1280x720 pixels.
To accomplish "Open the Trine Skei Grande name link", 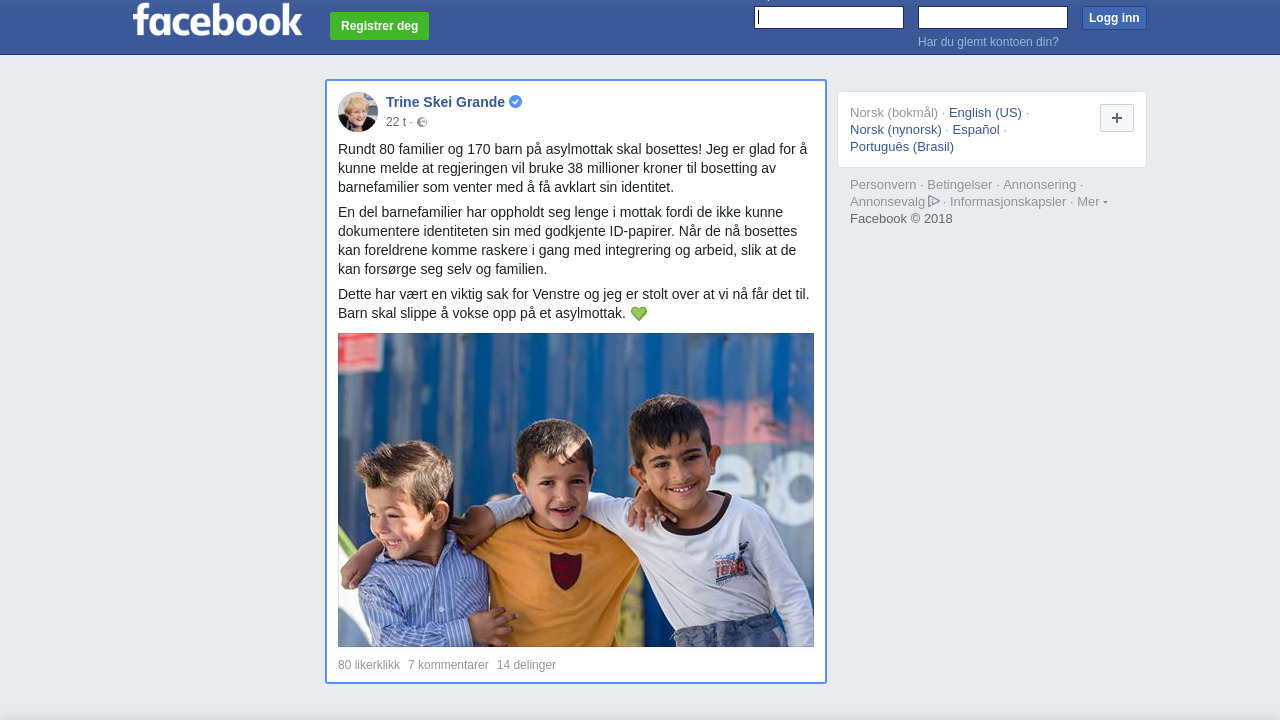I will tap(445, 102).
